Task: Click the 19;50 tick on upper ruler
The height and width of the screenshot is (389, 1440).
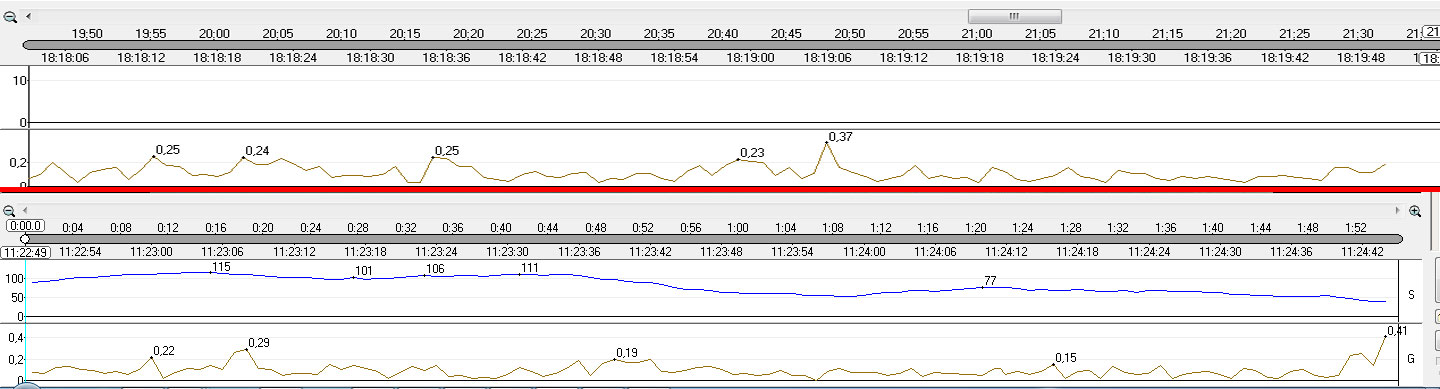Action: 87,34
